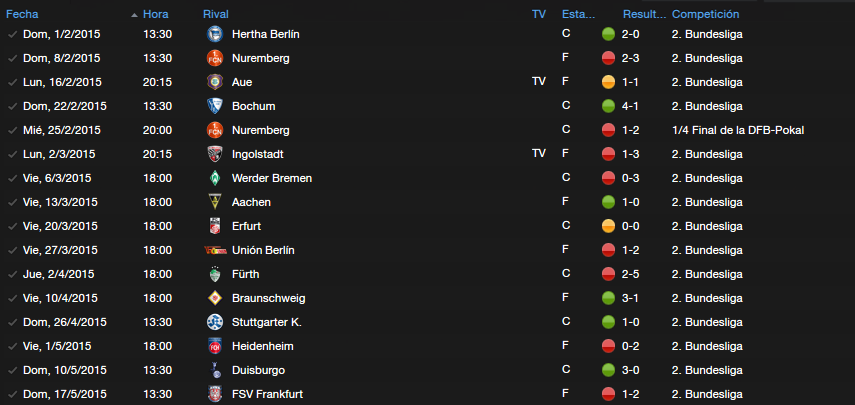Viewport: 855px width, 405px height.
Task: Click the Braunschweig club crest icon
Action: click(215, 298)
